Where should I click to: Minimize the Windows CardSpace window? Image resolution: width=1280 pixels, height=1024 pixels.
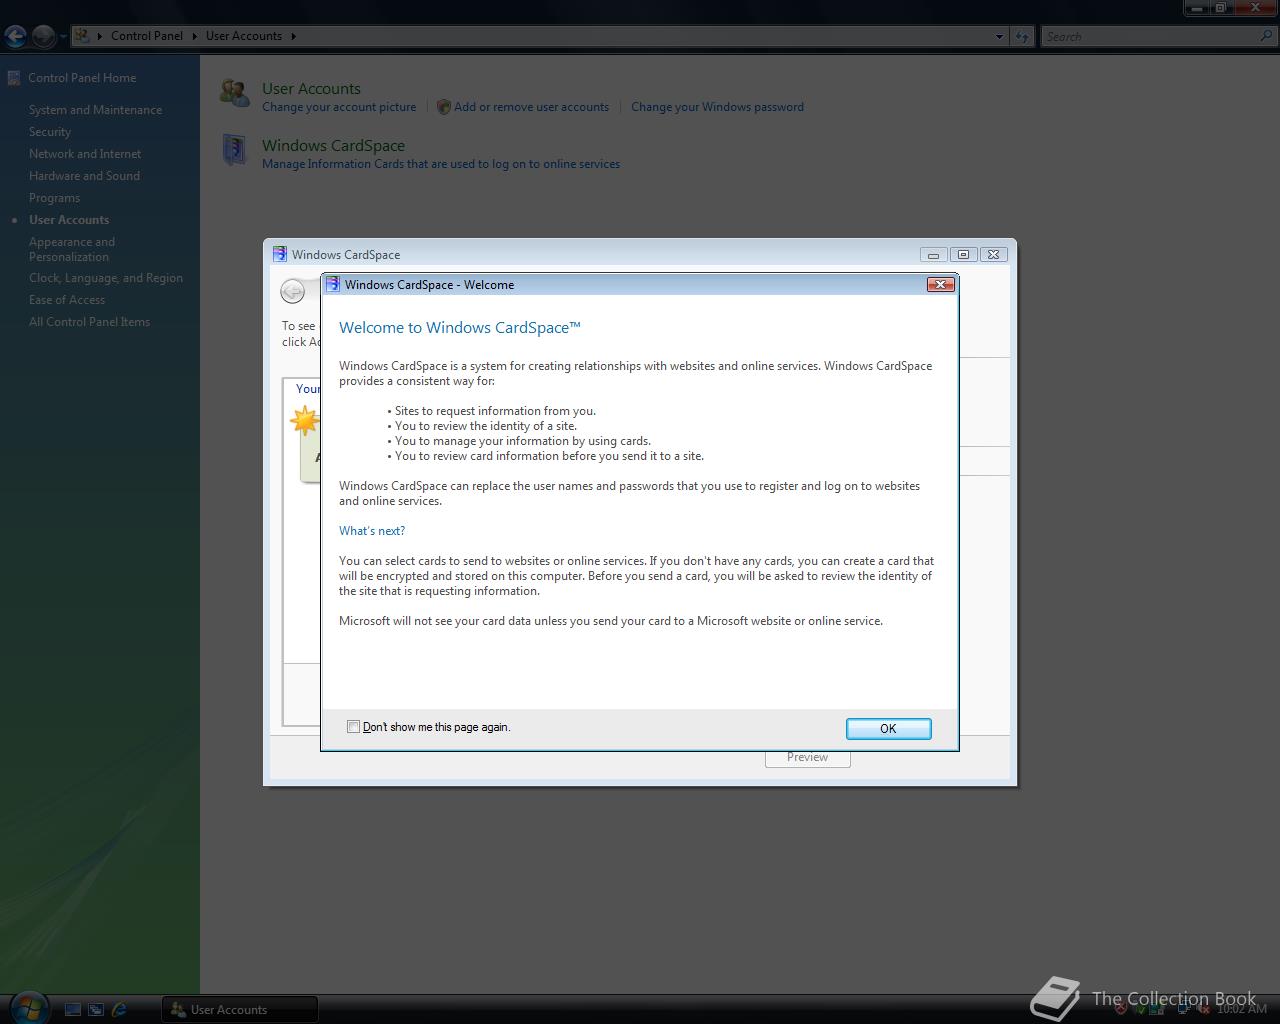(x=933, y=254)
